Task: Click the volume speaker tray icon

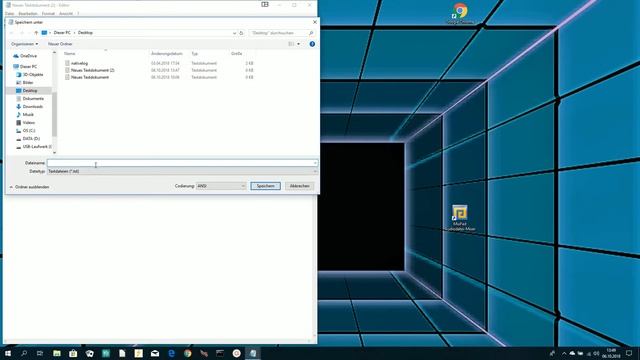Action: [x=596, y=353]
